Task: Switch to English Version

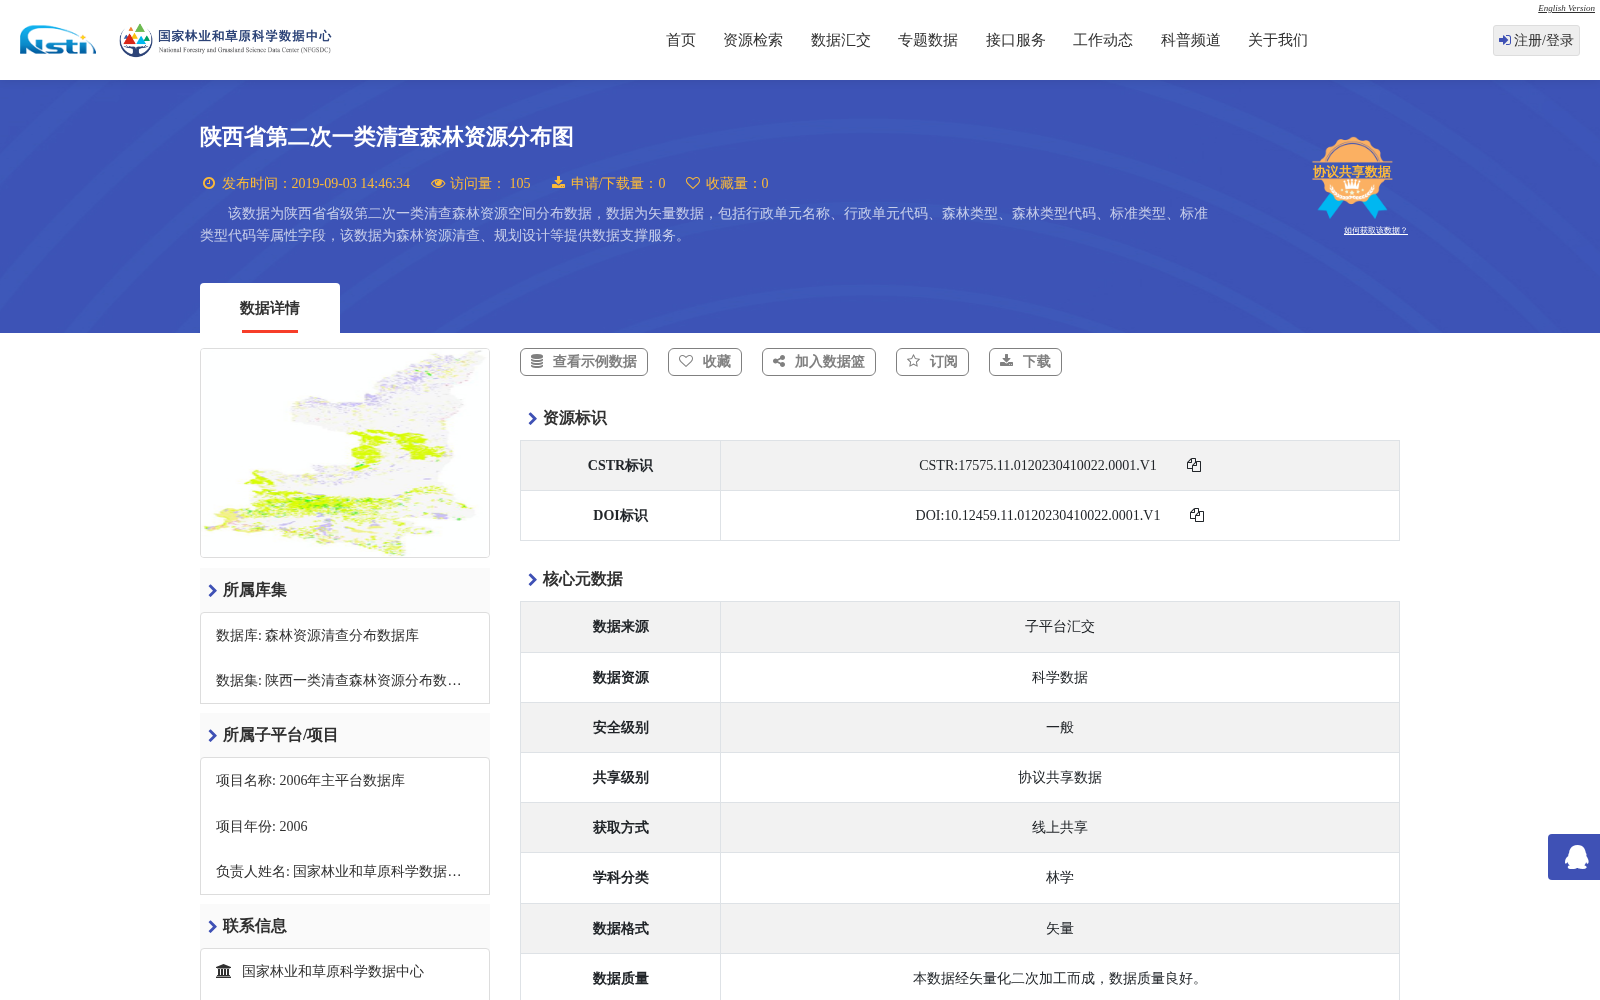Action: (1566, 8)
